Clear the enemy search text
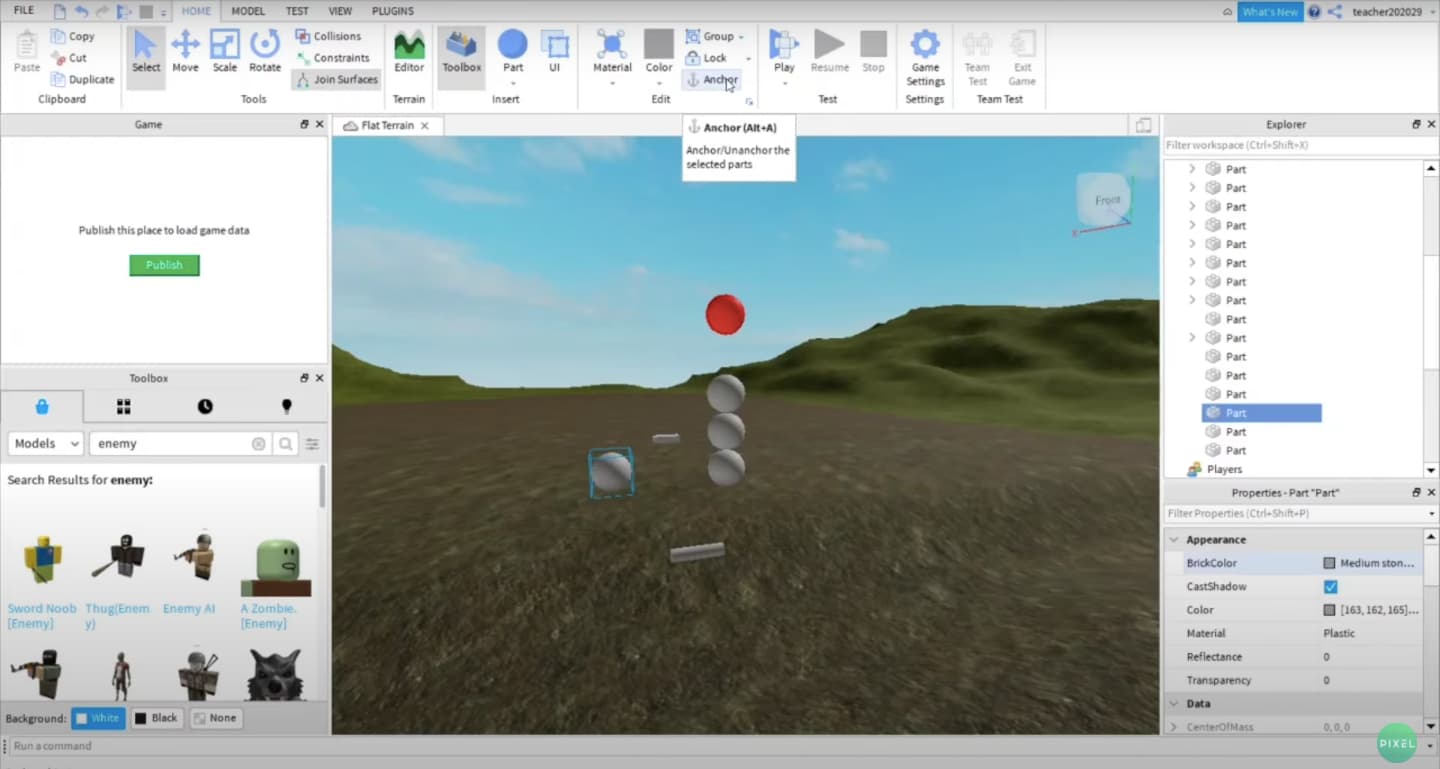1440x769 pixels. pyautogui.click(x=259, y=444)
